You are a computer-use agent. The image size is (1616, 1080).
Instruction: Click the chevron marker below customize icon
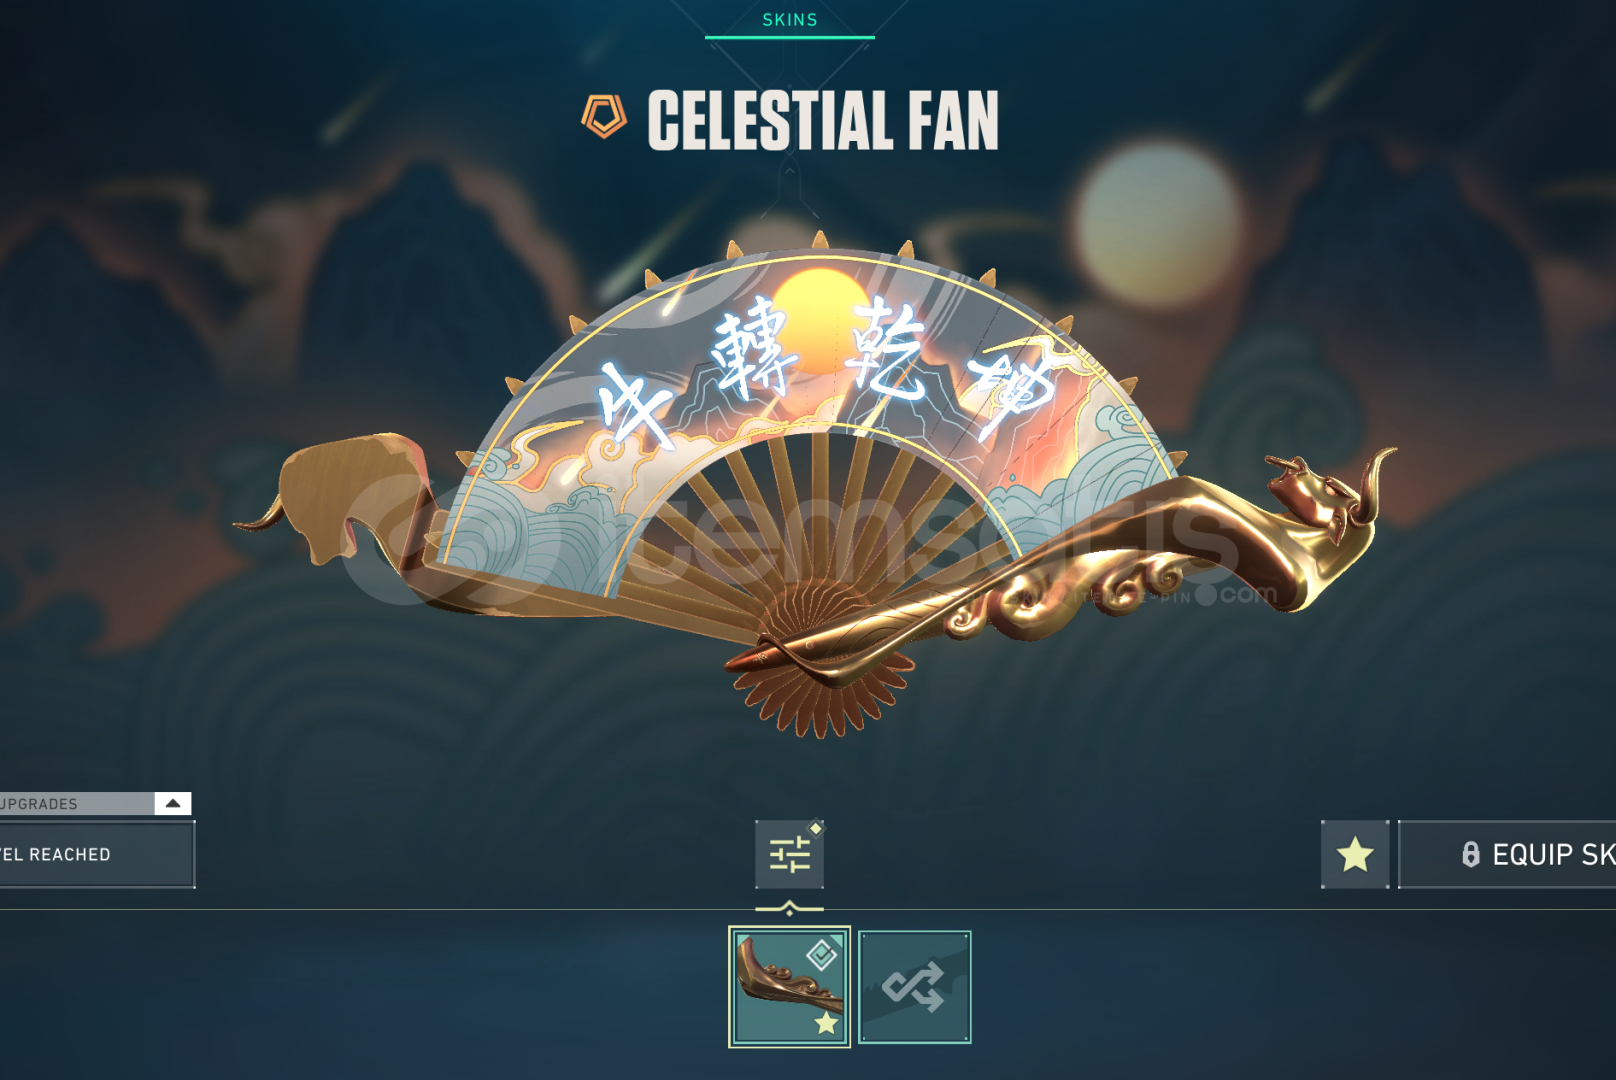click(x=789, y=909)
